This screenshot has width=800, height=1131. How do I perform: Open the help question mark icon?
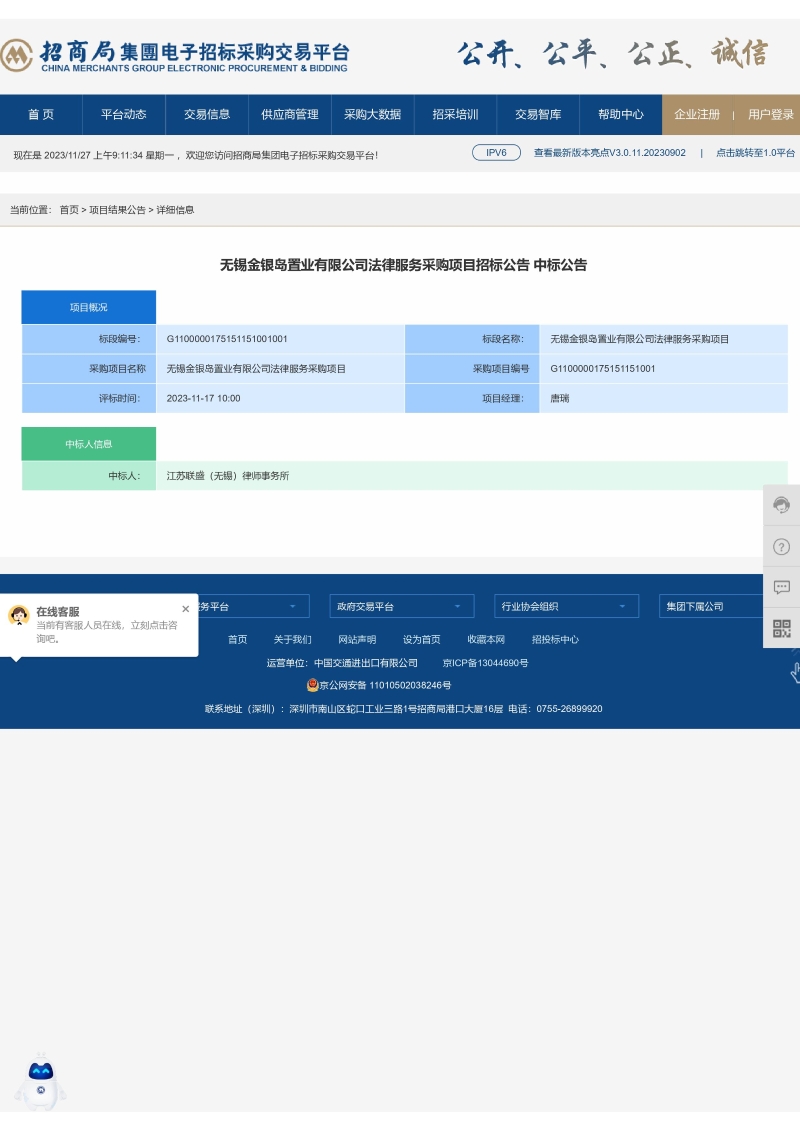tap(782, 546)
